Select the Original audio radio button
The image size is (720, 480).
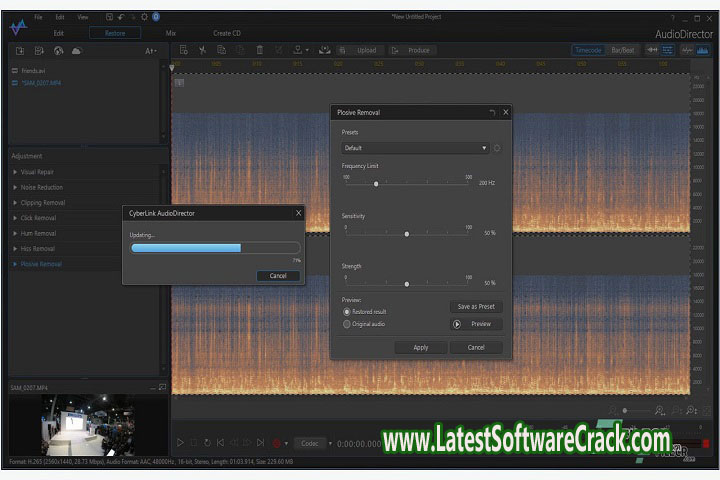click(347, 324)
